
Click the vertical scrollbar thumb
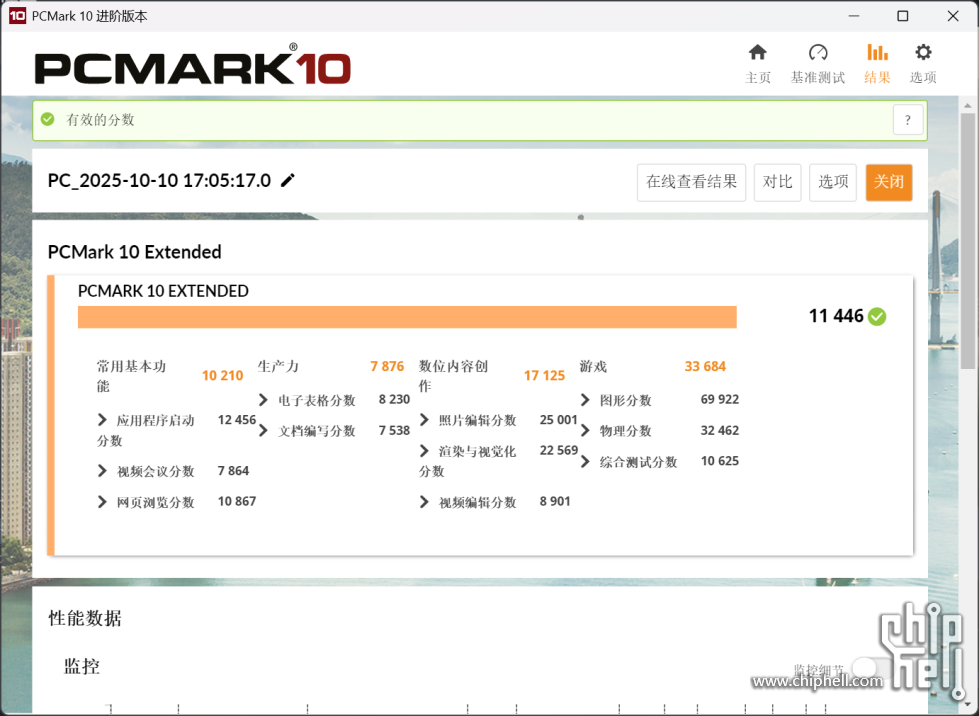pyautogui.click(x=967, y=240)
